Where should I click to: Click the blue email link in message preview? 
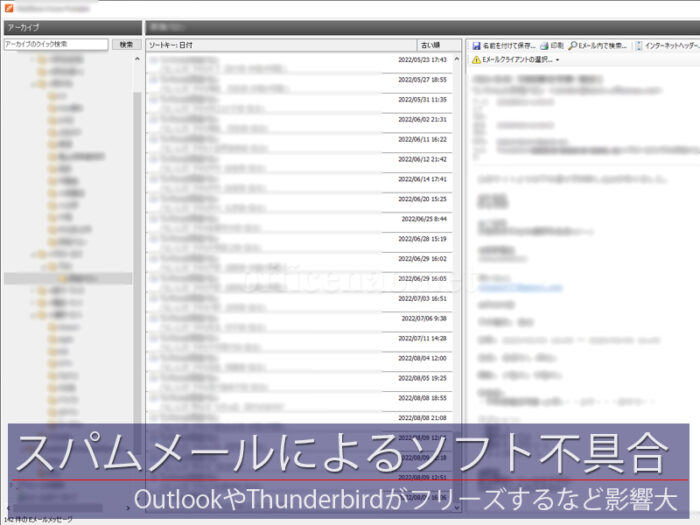520,288
